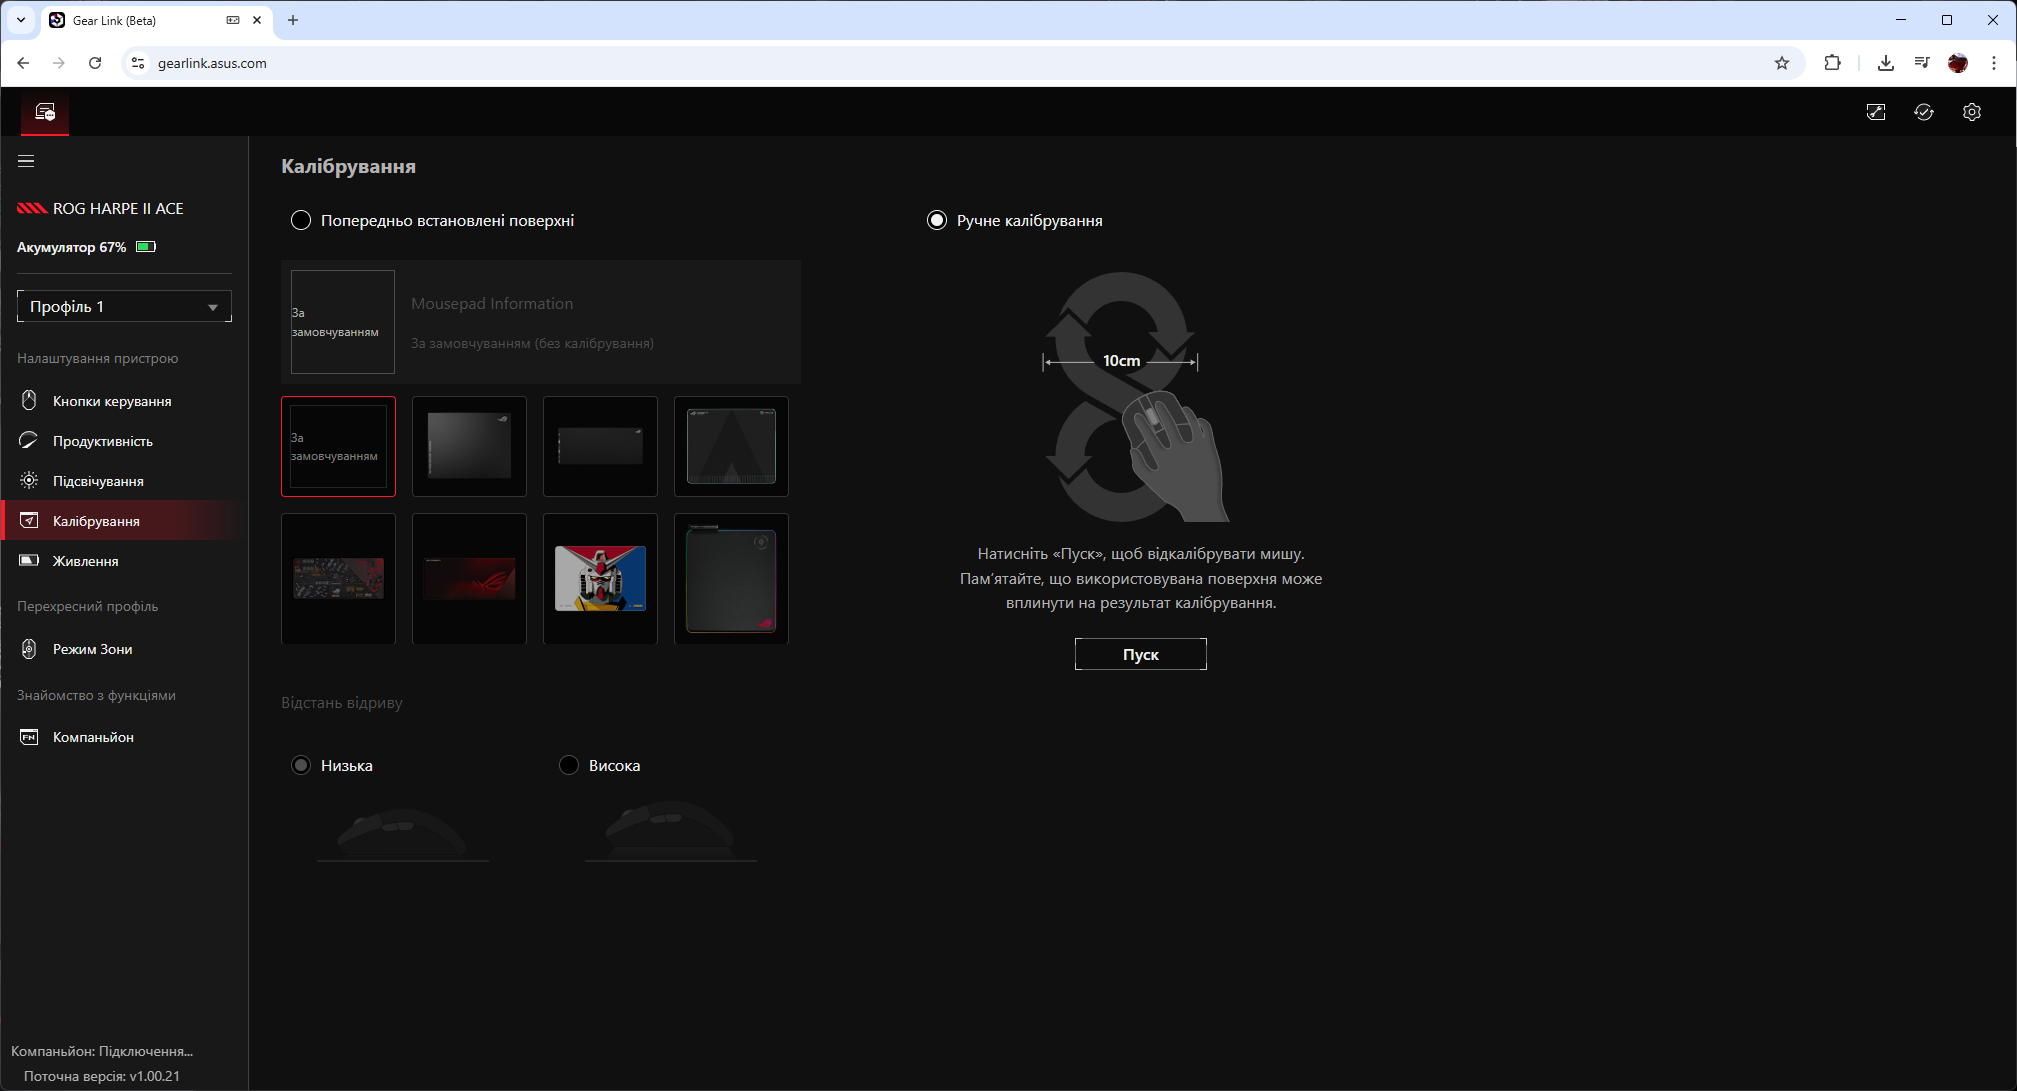The height and width of the screenshot is (1091, 2017).
Task: Select the preset surfaces radio option
Action: 301,220
